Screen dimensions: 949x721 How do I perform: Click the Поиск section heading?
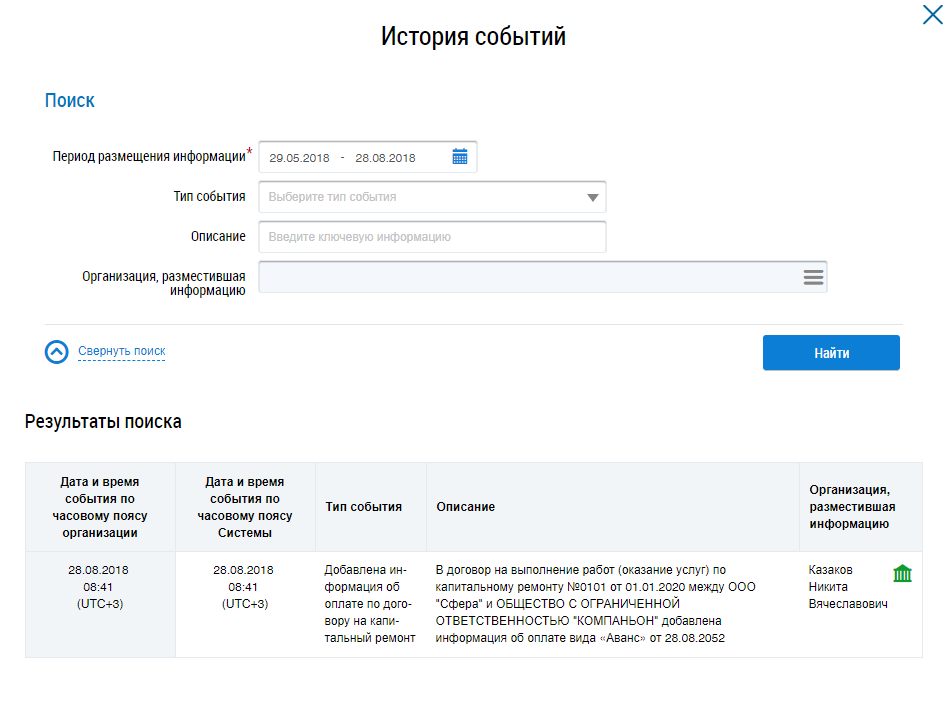(70, 101)
